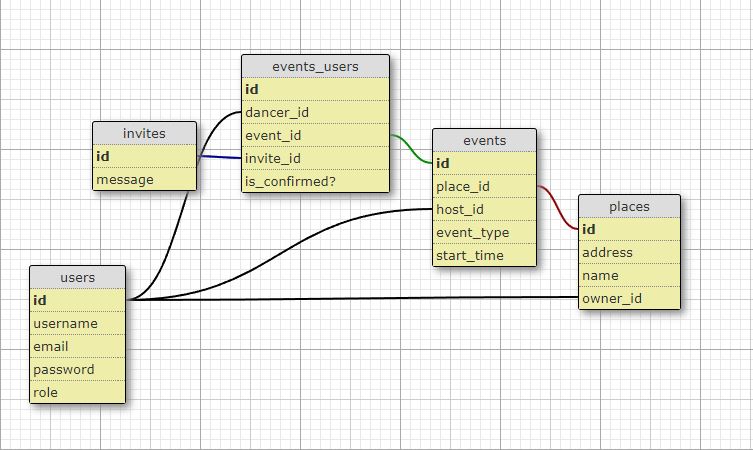Viewport: 753px width, 450px height.
Task: Click the invite_id row in events_users
Action: 316,158
